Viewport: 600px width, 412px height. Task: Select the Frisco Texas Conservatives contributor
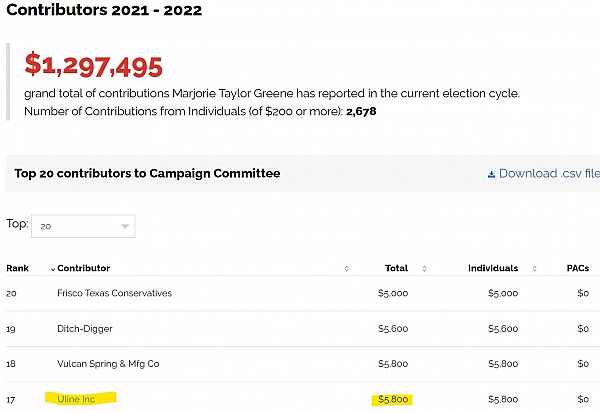pos(114,293)
